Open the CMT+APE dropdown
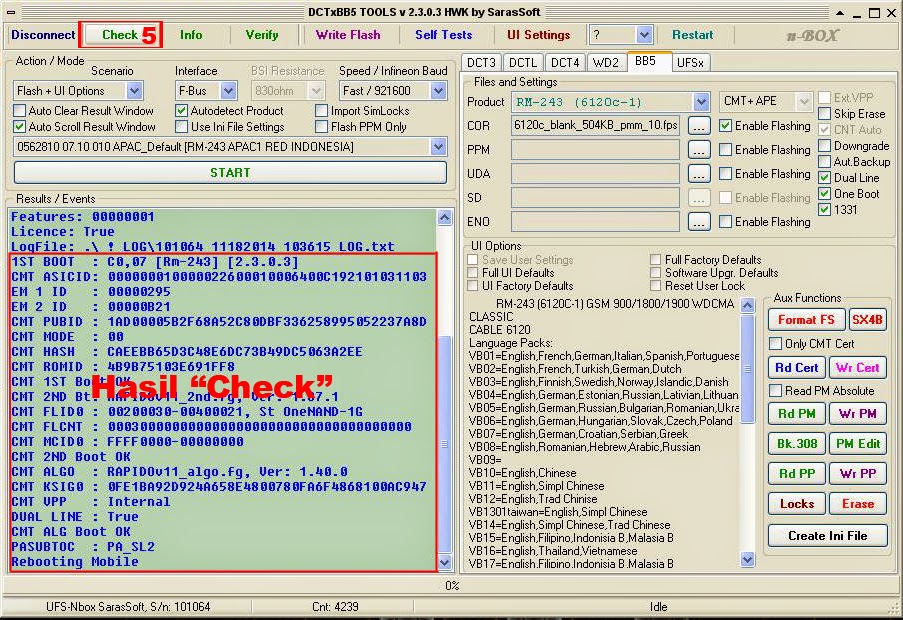Viewport: 903px width, 620px height. [x=803, y=101]
